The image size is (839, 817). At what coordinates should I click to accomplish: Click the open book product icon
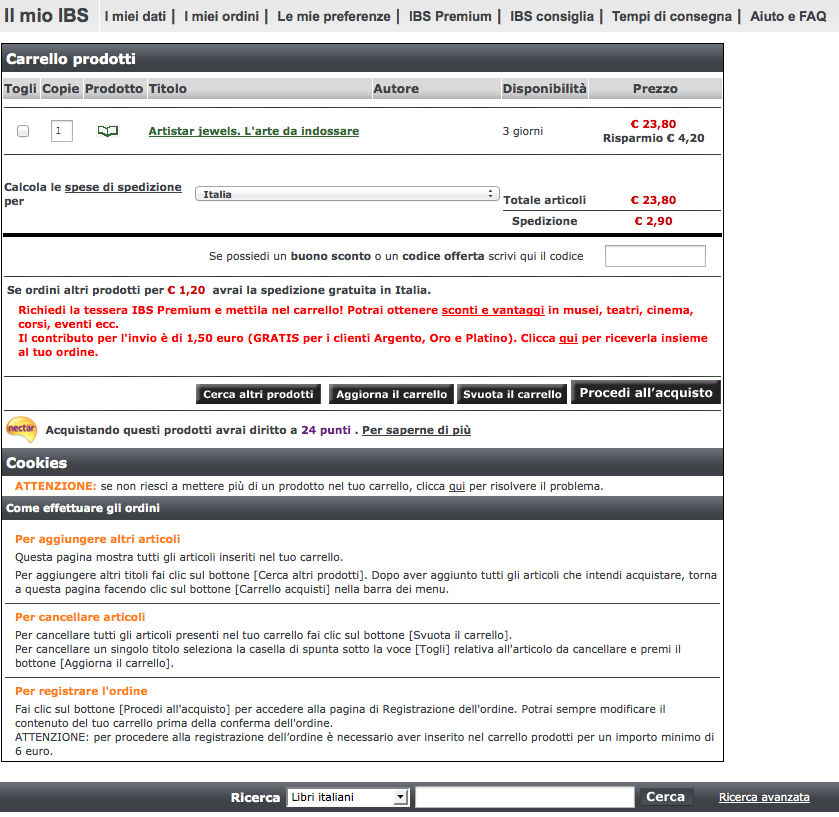[x=108, y=131]
